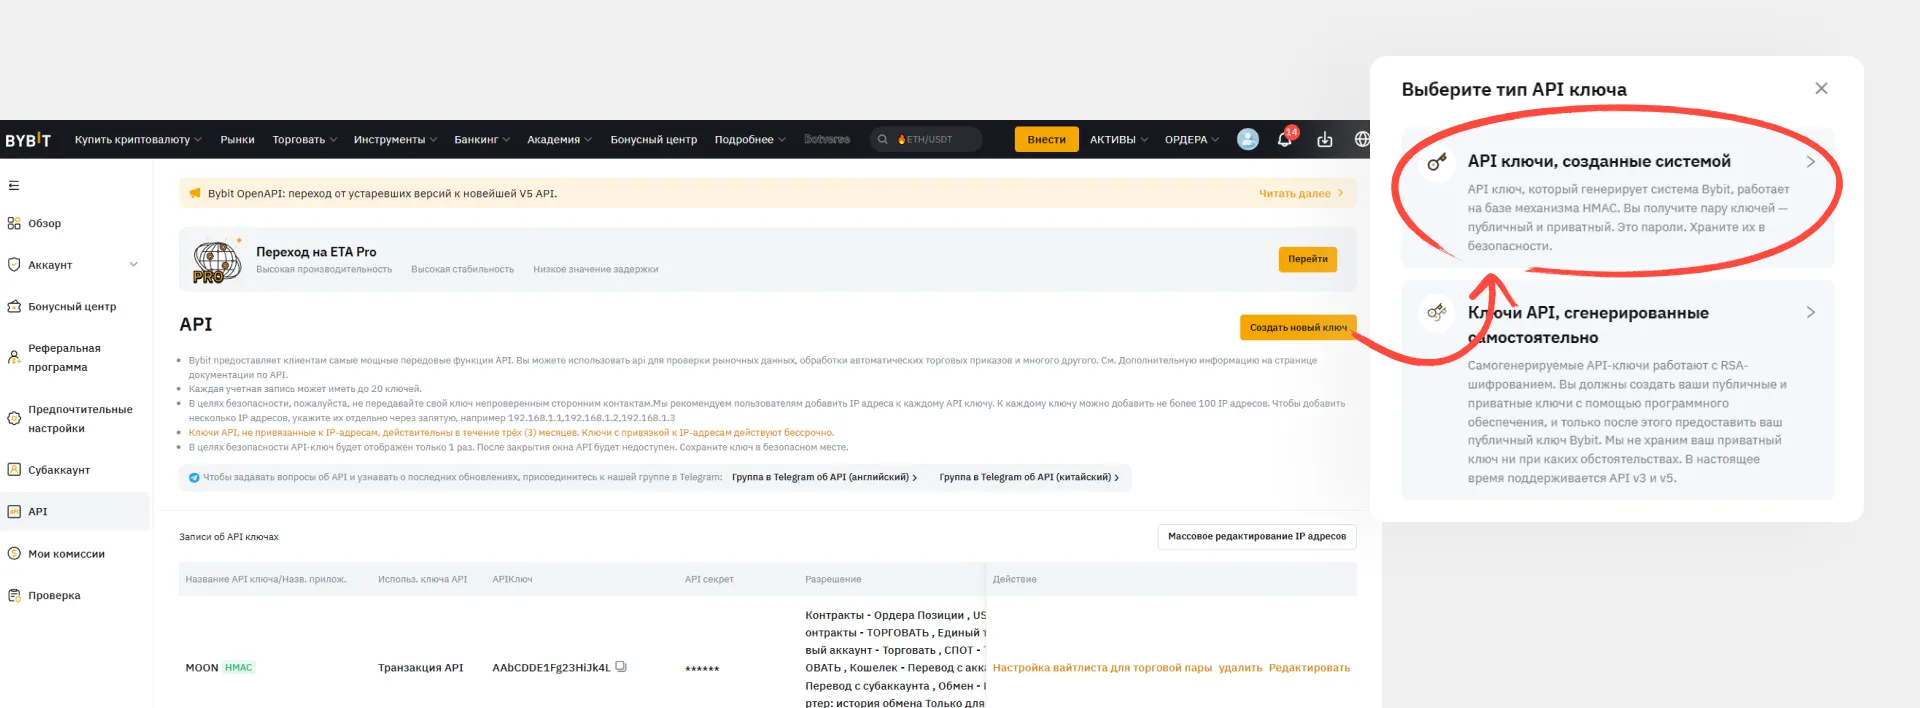Expand the ОРДЕРА dropdown
This screenshot has width=1920, height=708.
coord(1191,140)
